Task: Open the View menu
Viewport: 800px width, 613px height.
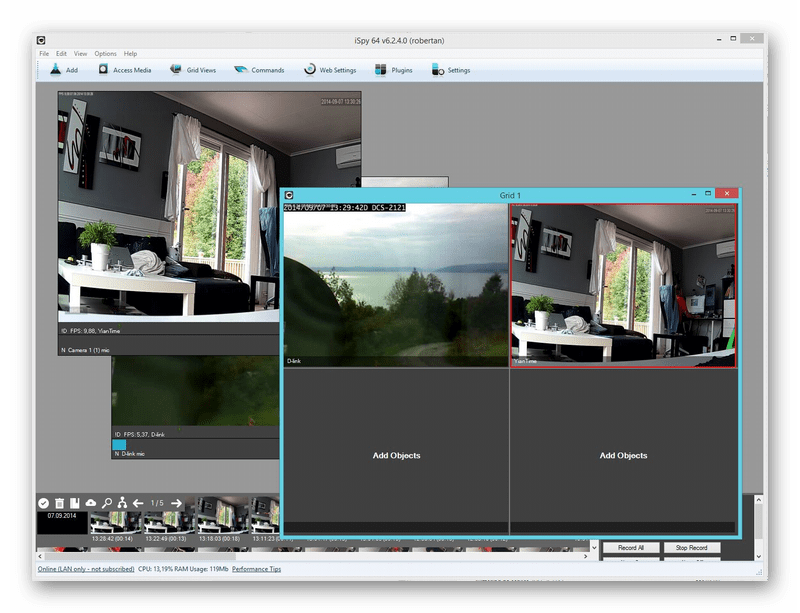Action: click(80, 54)
